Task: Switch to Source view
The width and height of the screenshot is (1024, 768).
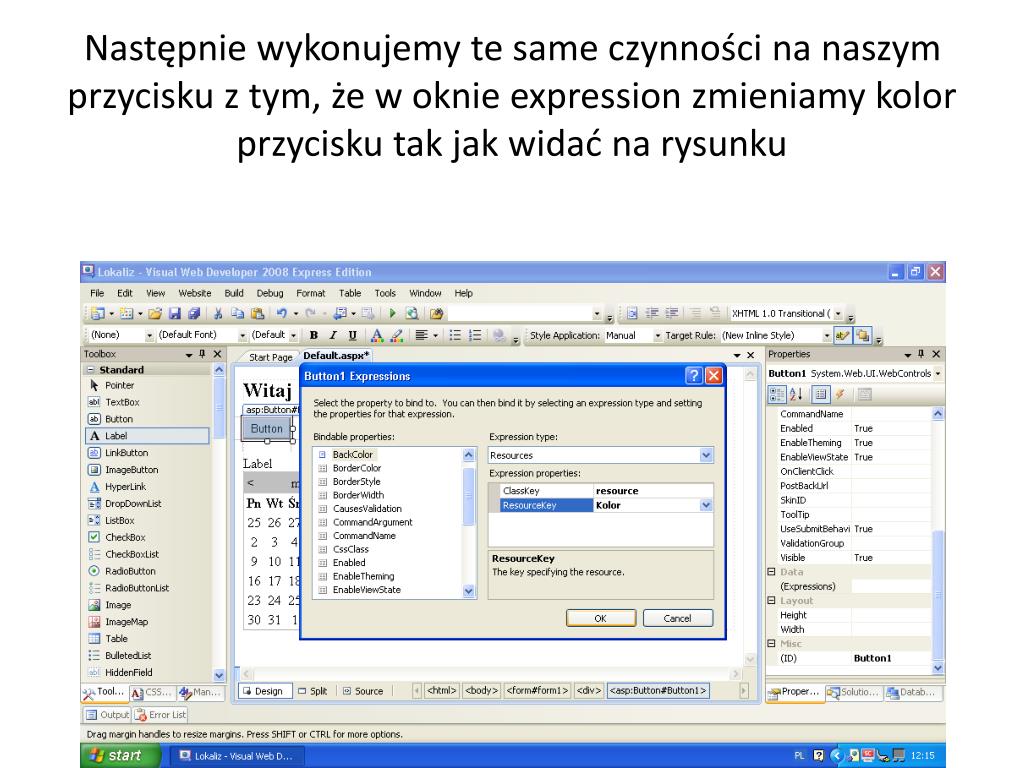Action: (x=363, y=691)
